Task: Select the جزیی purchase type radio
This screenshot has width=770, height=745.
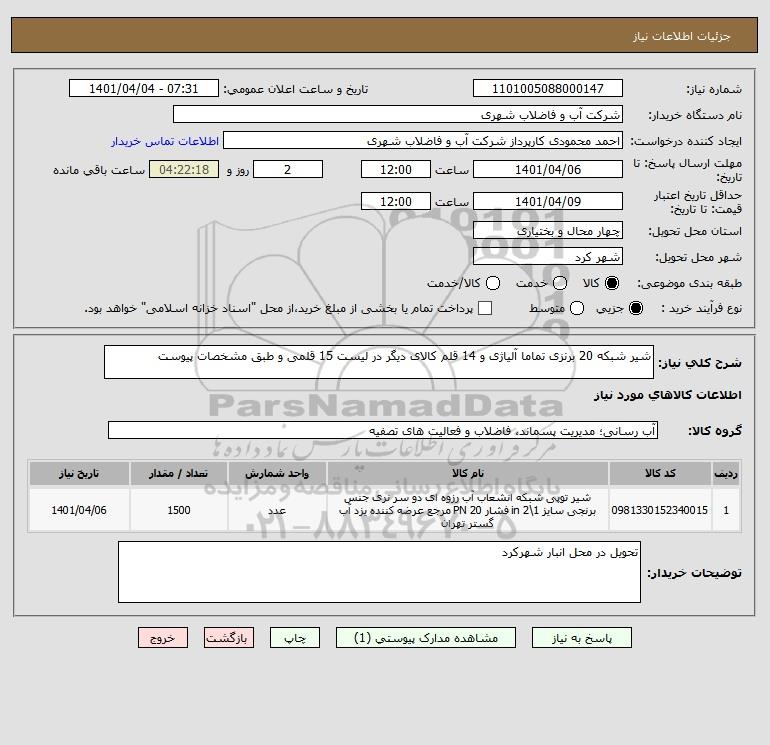Action: [635, 308]
